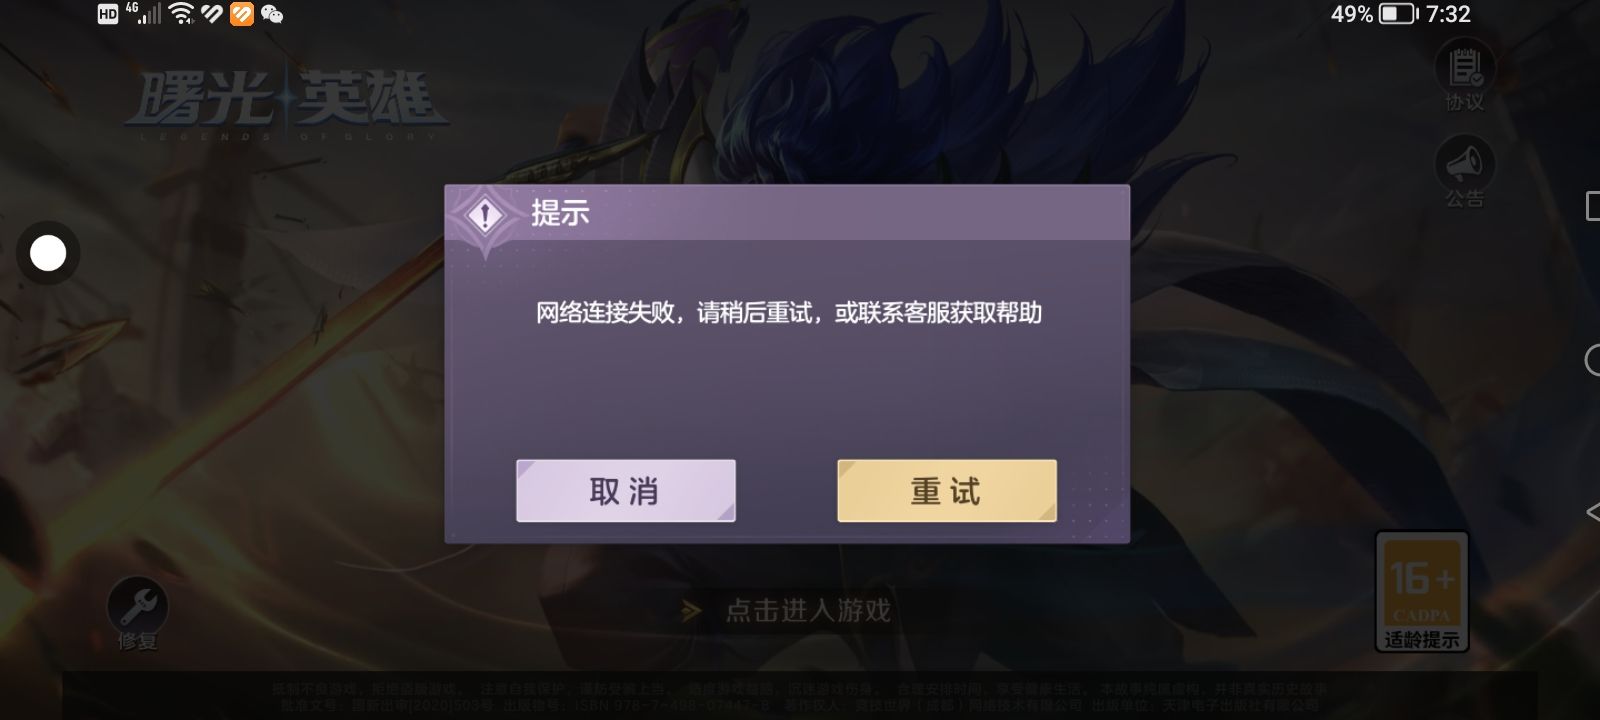Tap the white floating assistive circle
Viewport: 1600px width, 720px height.
pos(48,254)
